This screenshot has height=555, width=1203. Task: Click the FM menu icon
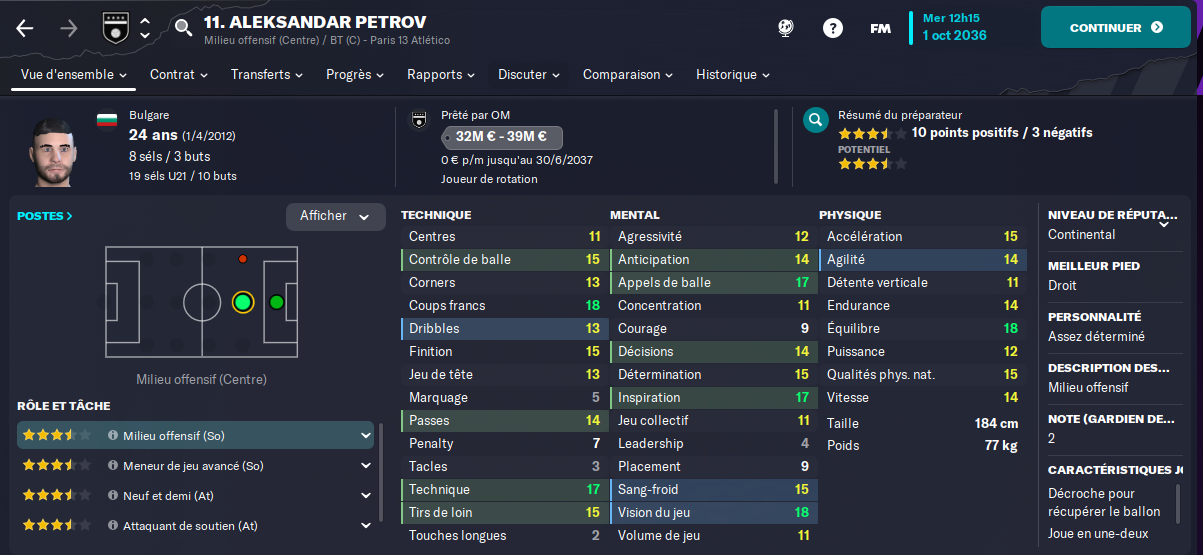tap(880, 28)
